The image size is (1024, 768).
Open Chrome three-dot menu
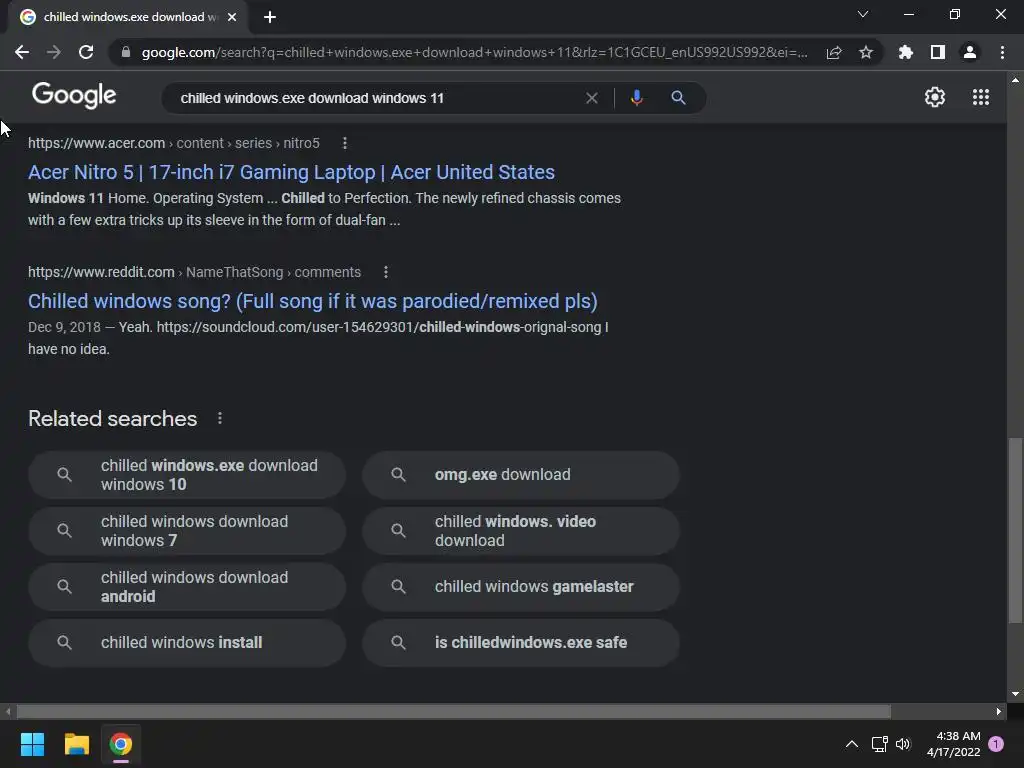1002,52
